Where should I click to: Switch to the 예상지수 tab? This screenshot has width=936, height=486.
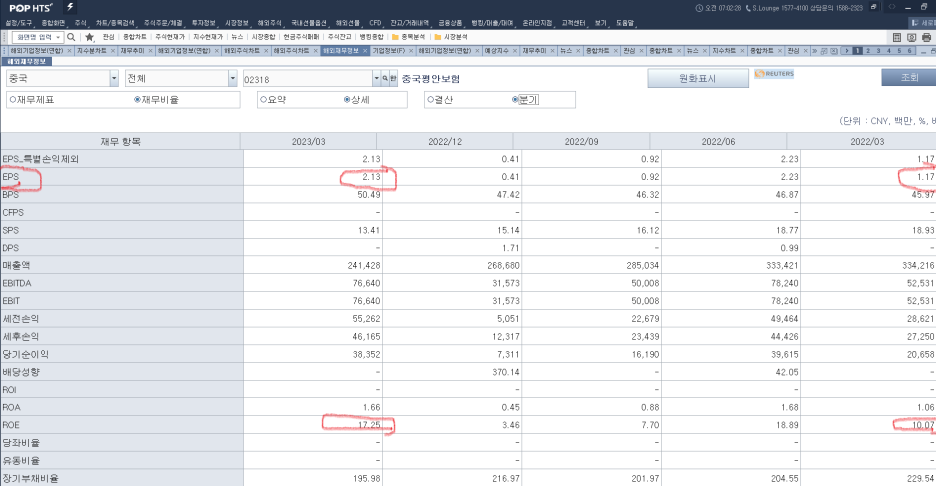496,51
